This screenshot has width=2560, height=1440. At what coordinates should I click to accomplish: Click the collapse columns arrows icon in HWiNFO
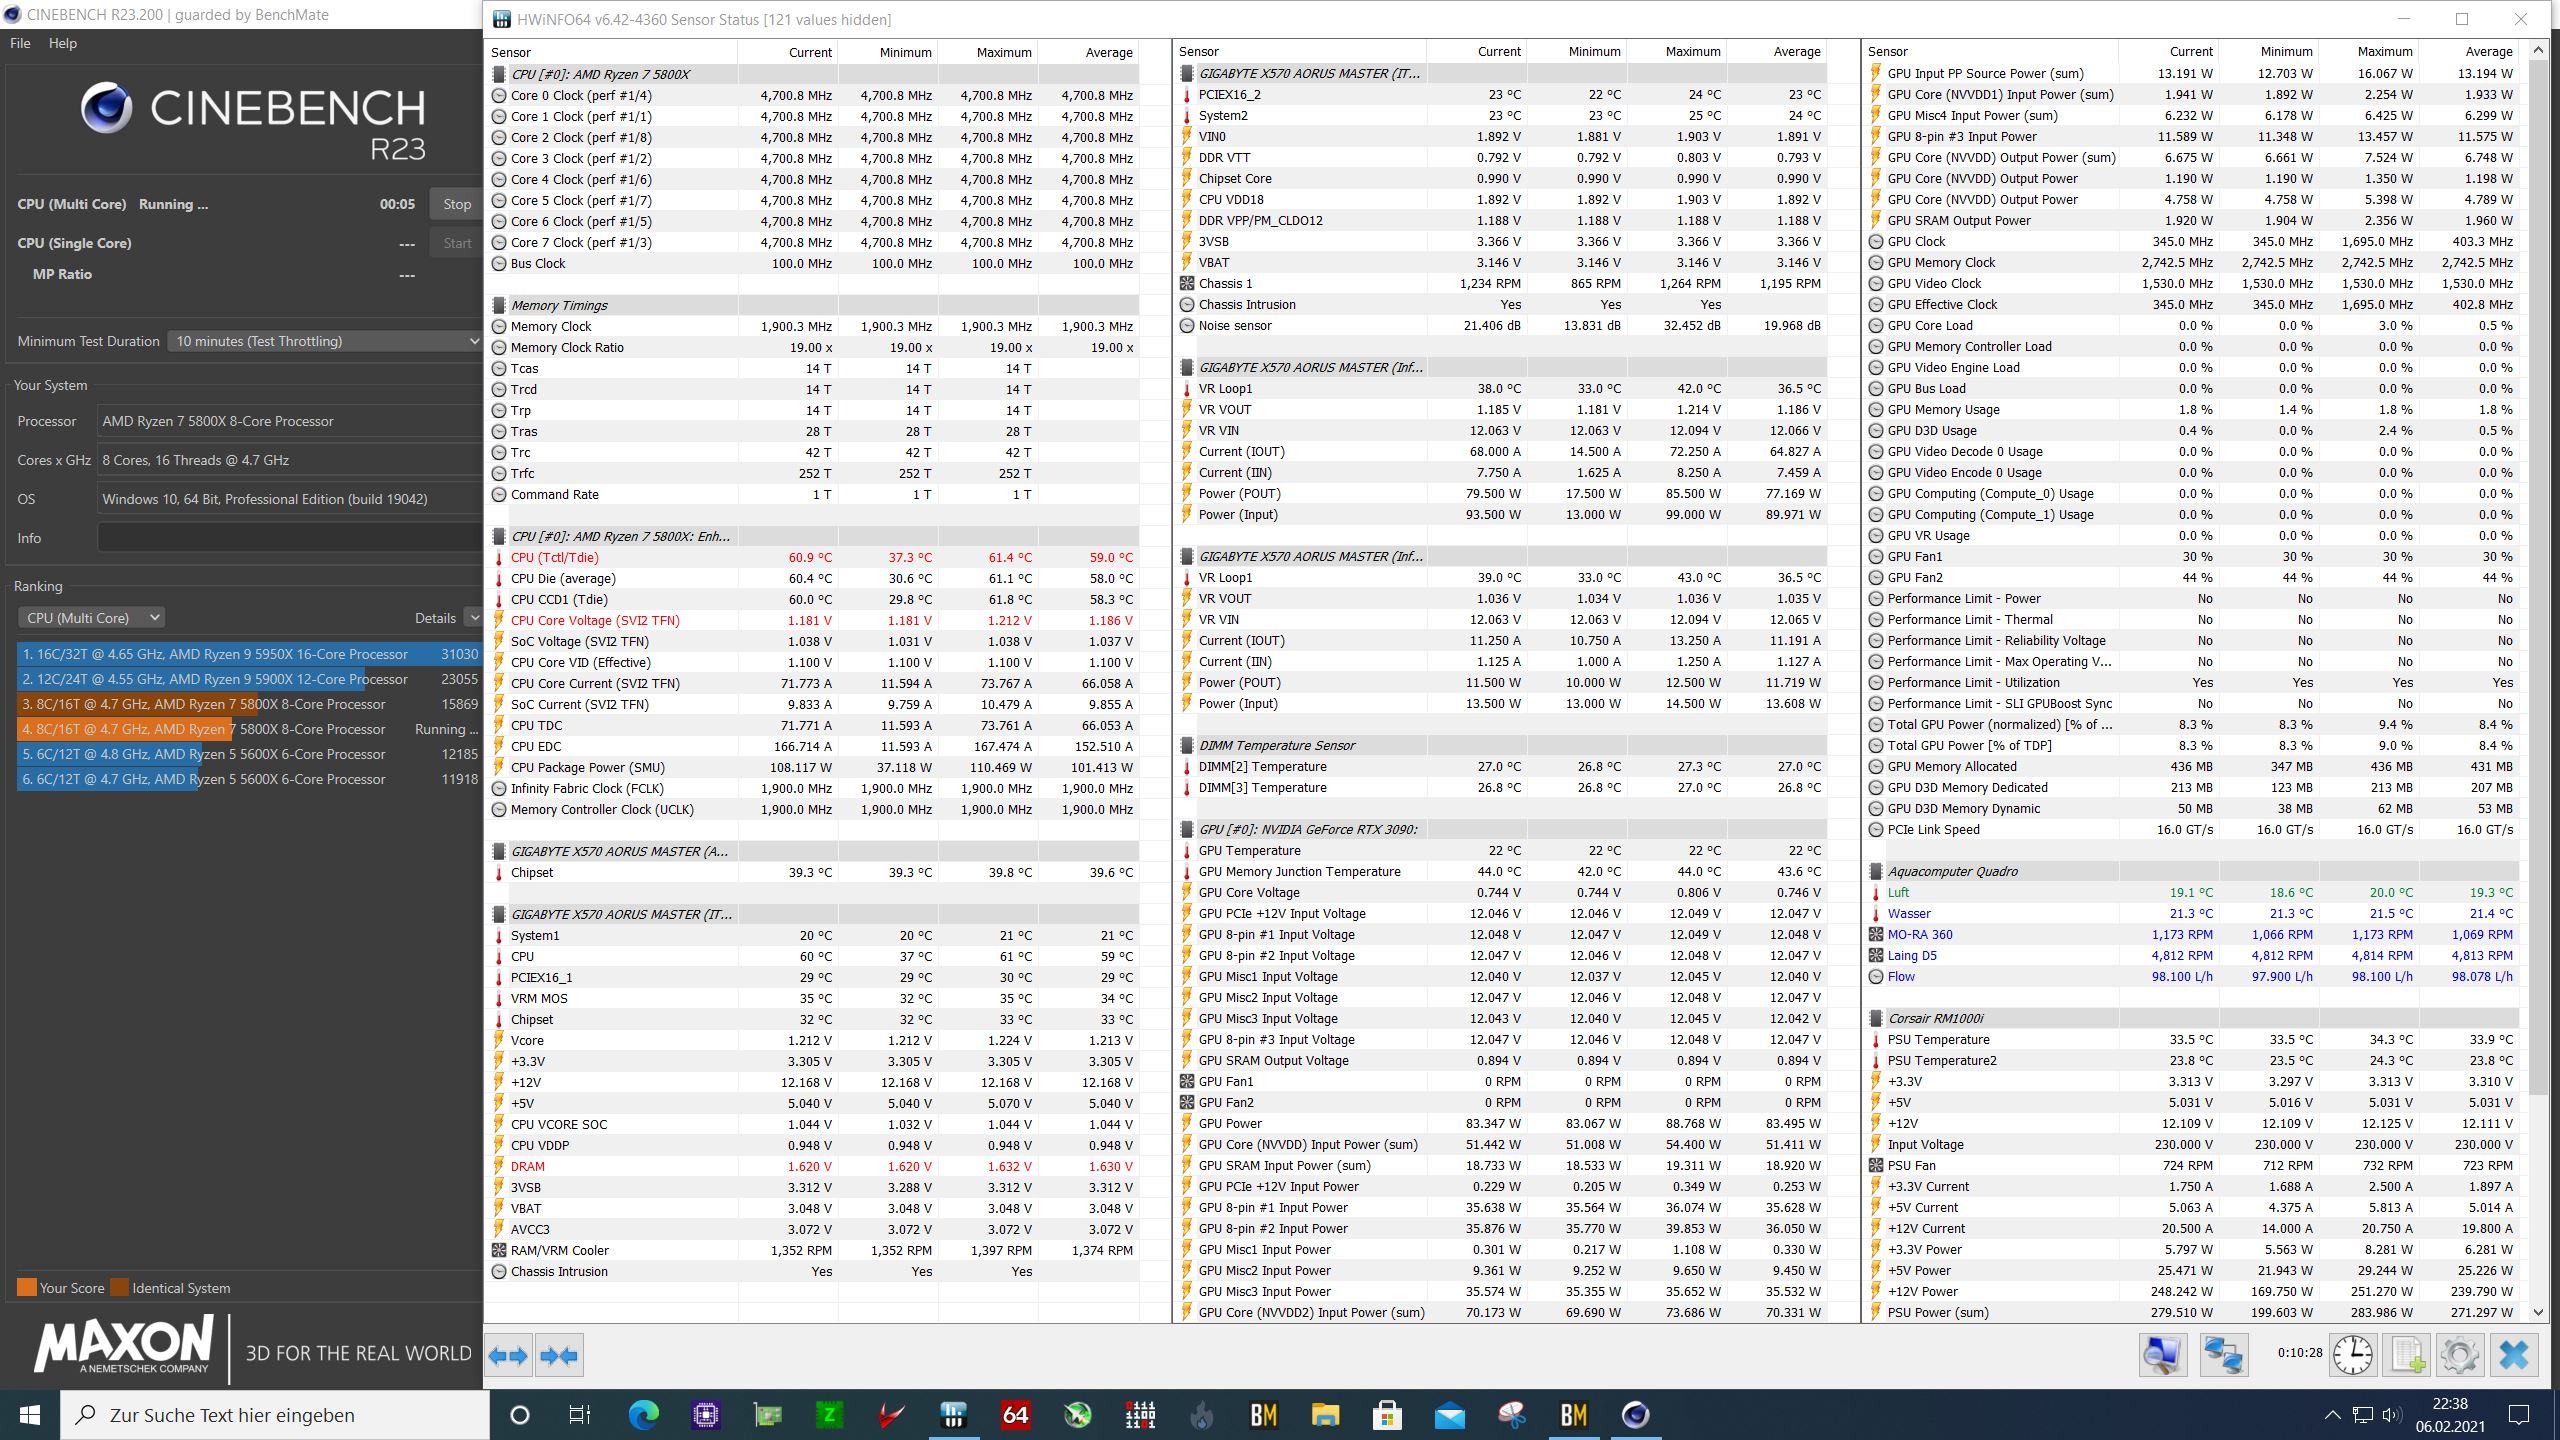point(559,1356)
